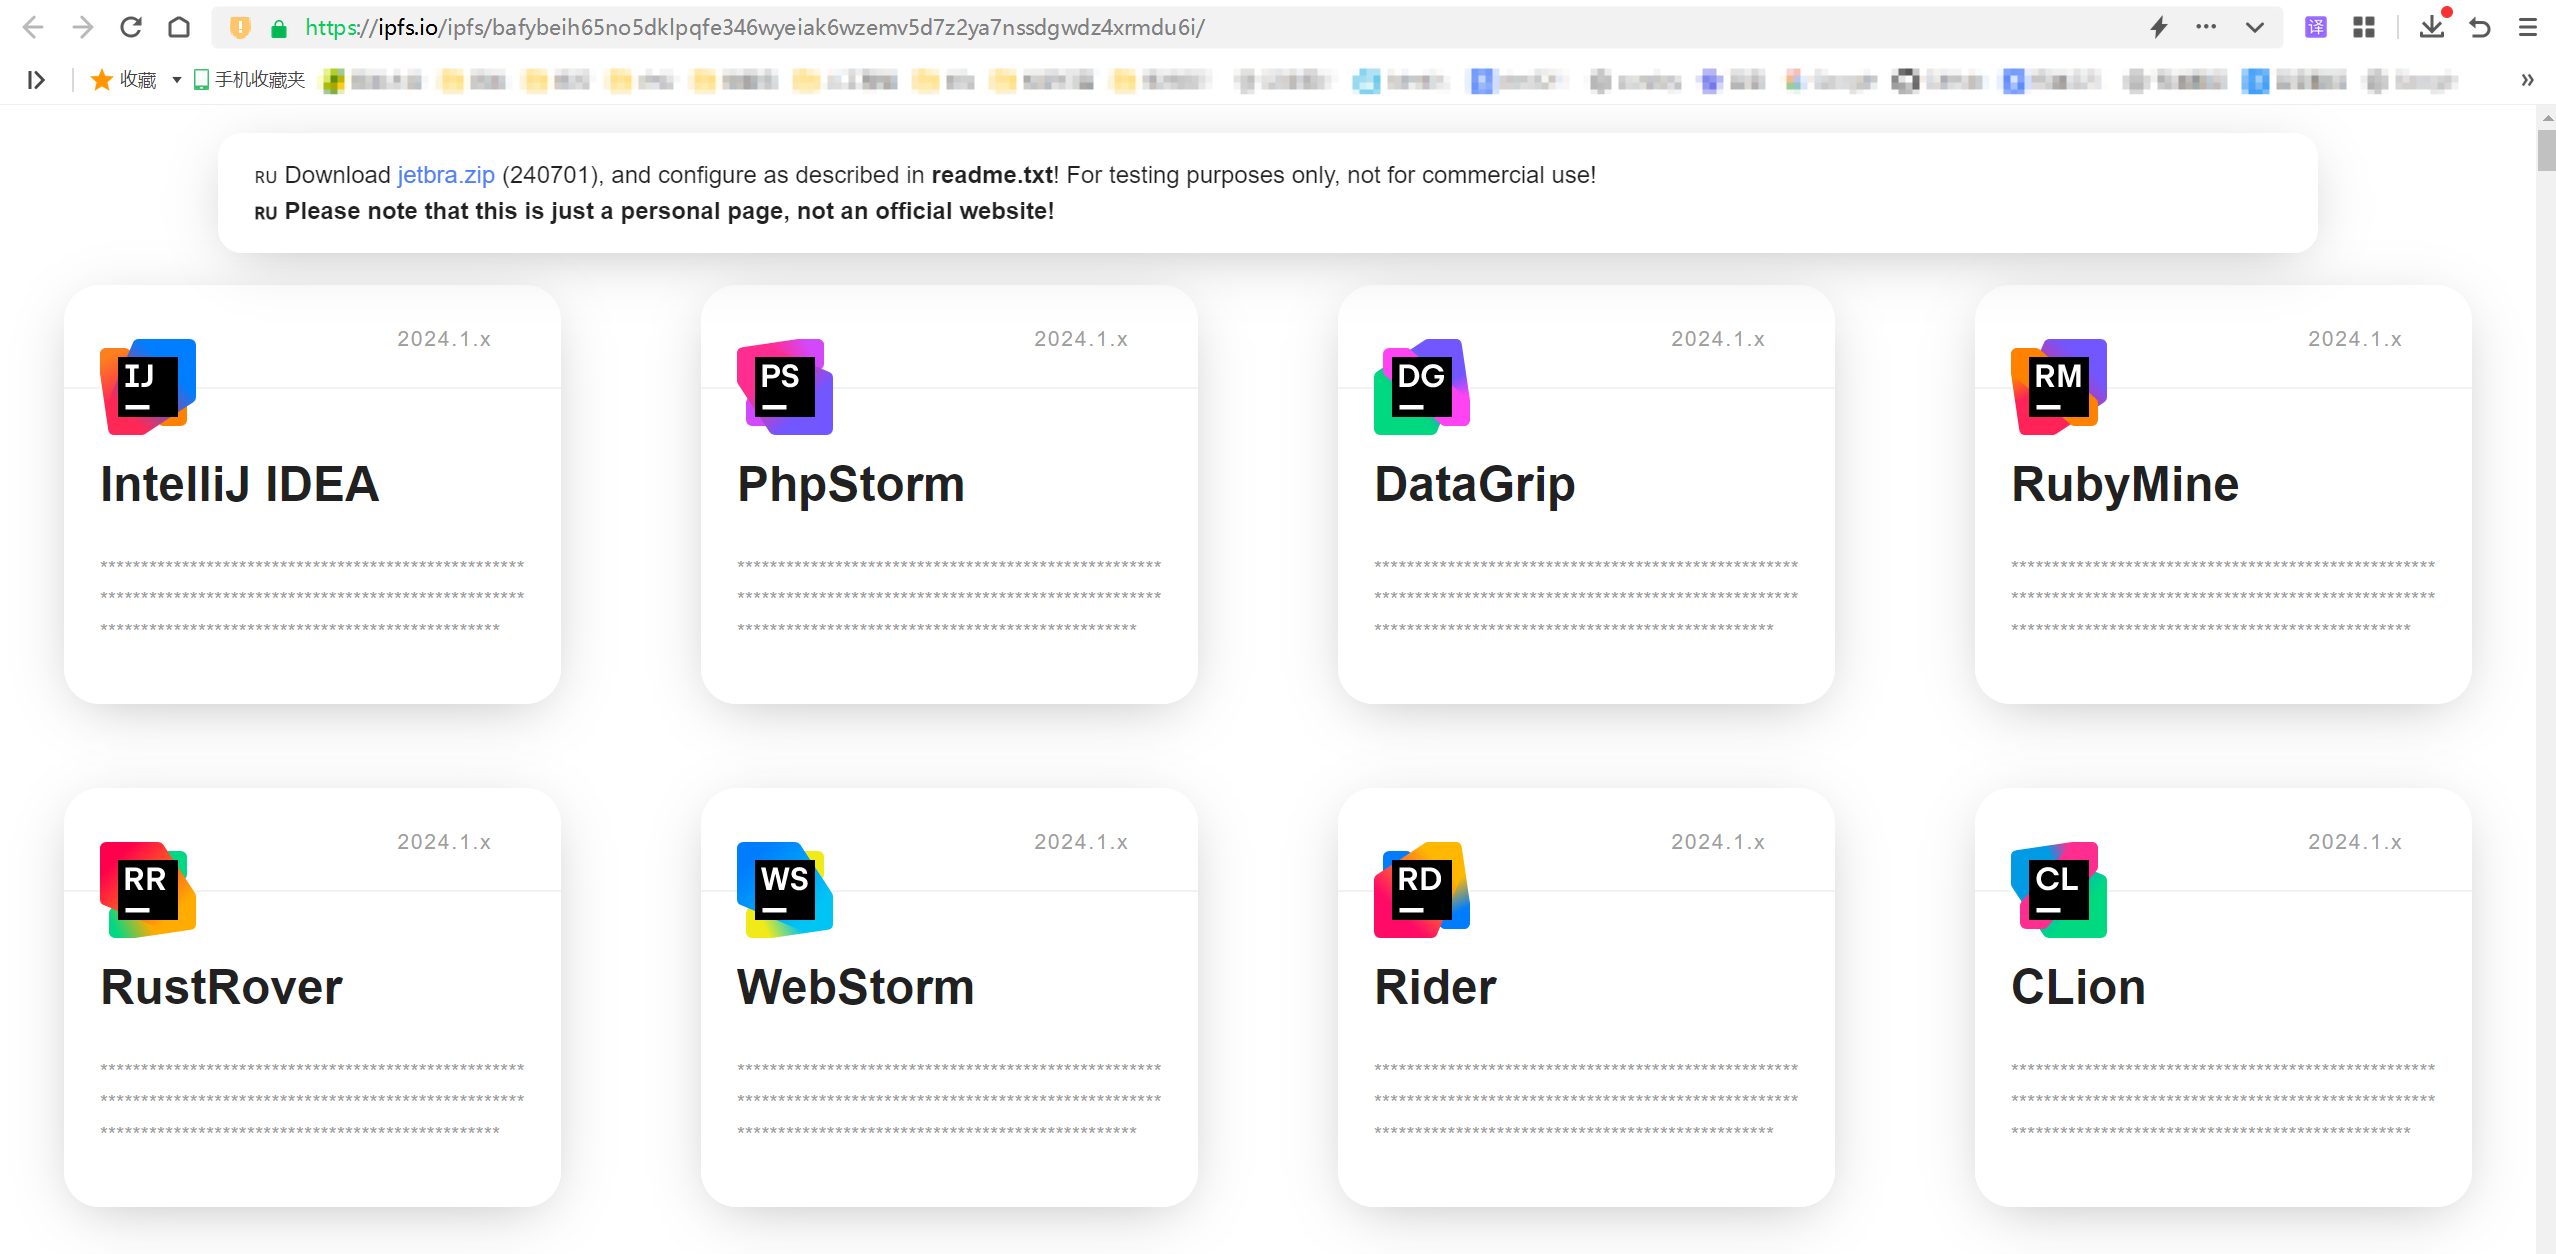
Task: Click the browser back button
Action: click(x=33, y=27)
